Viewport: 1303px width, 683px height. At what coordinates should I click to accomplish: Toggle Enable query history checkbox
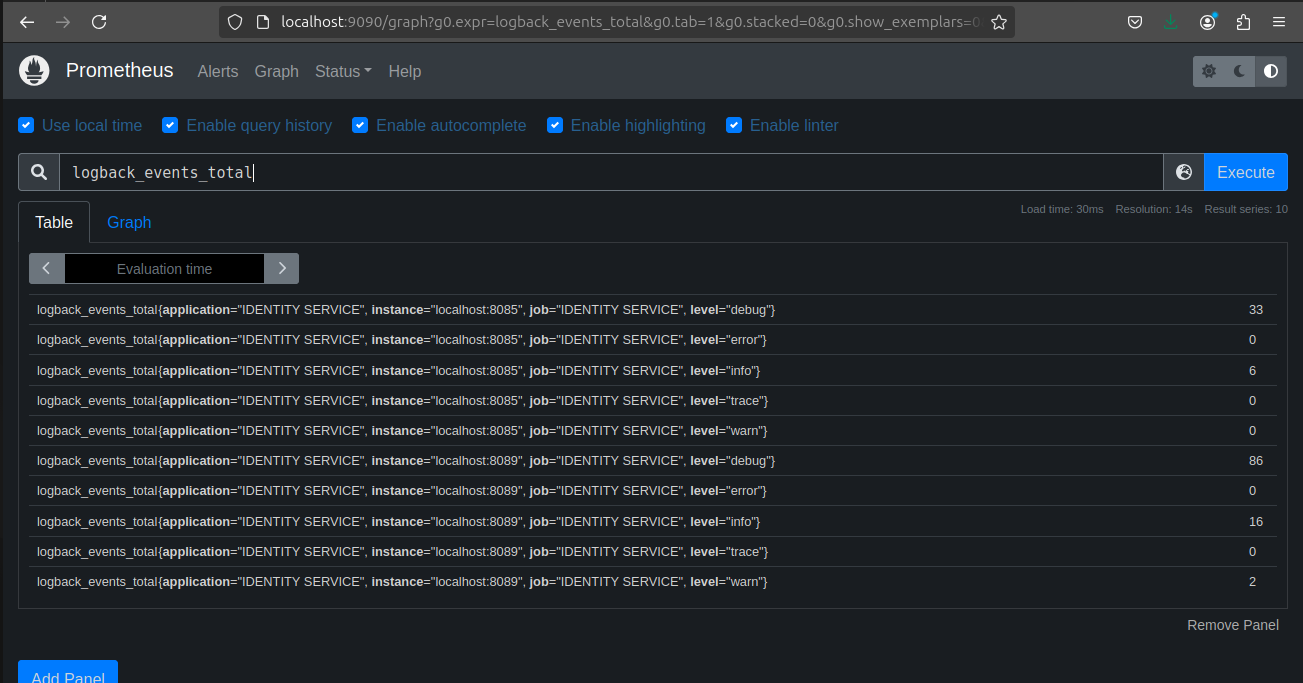(x=170, y=125)
